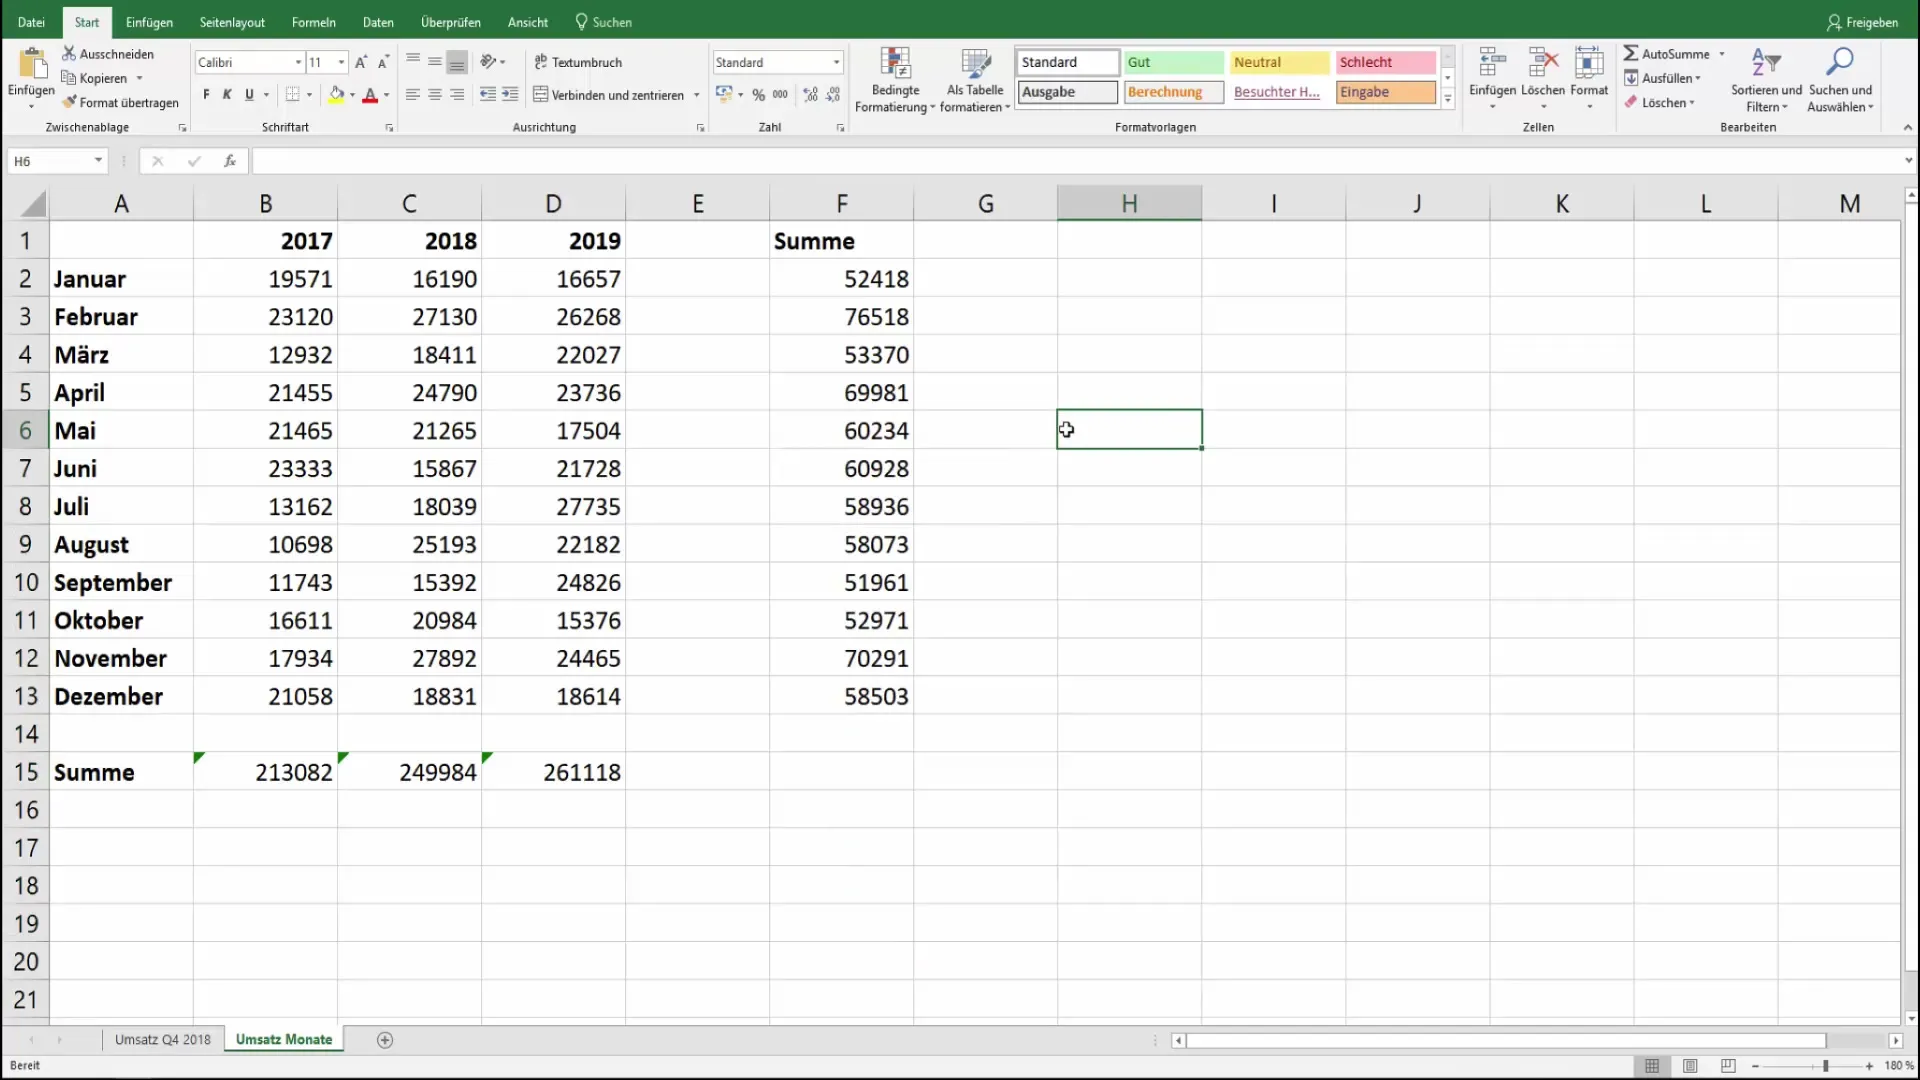Decrease font size with the smaller A icon

point(383,62)
